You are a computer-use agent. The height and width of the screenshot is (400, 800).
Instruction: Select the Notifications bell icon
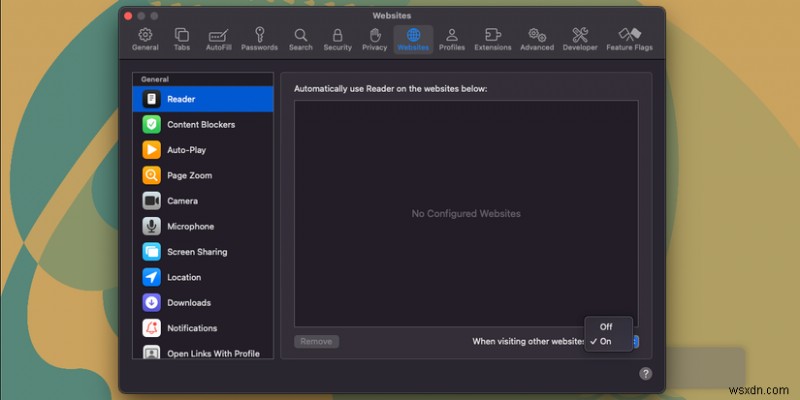[x=152, y=328]
